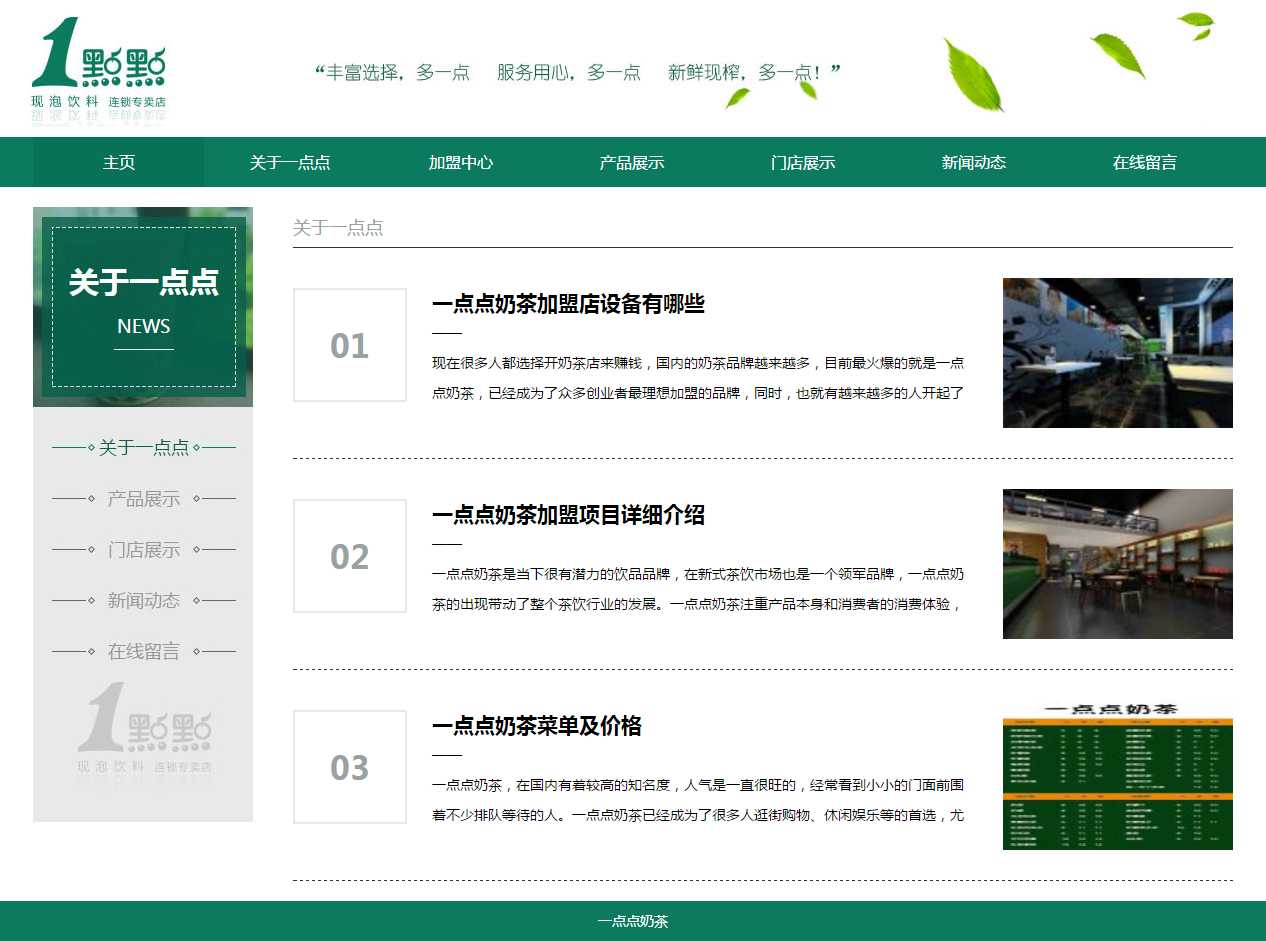Choose 新闻动态 in the left sidebar
Image resolution: width=1266 pixels, height=941 pixels.
pos(144,600)
